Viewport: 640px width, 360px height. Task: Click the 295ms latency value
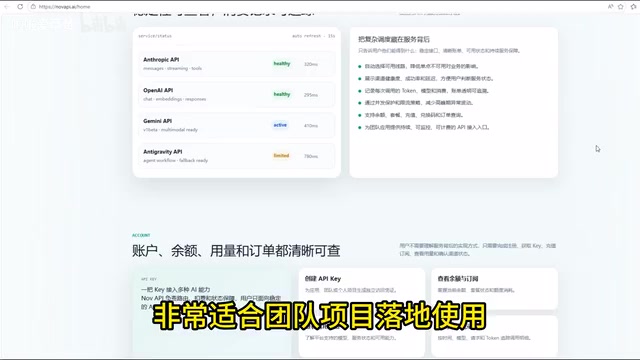pyautogui.click(x=311, y=95)
